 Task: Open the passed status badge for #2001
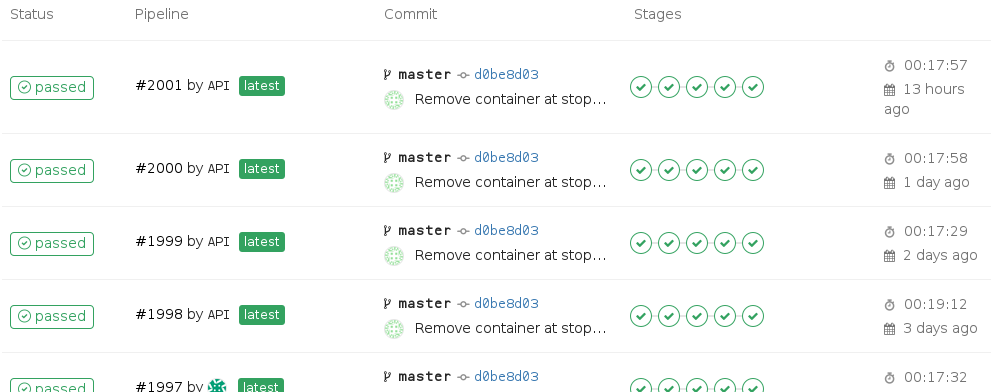click(52, 88)
